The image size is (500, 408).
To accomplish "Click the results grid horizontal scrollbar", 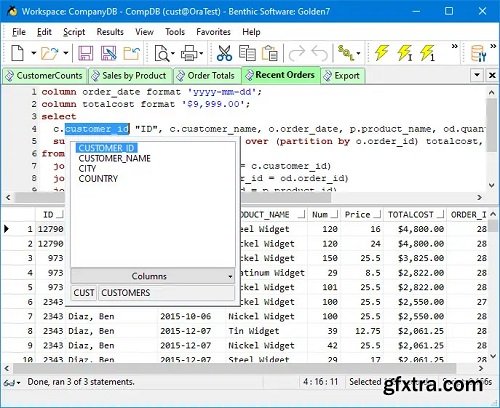I will click(x=234, y=368).
